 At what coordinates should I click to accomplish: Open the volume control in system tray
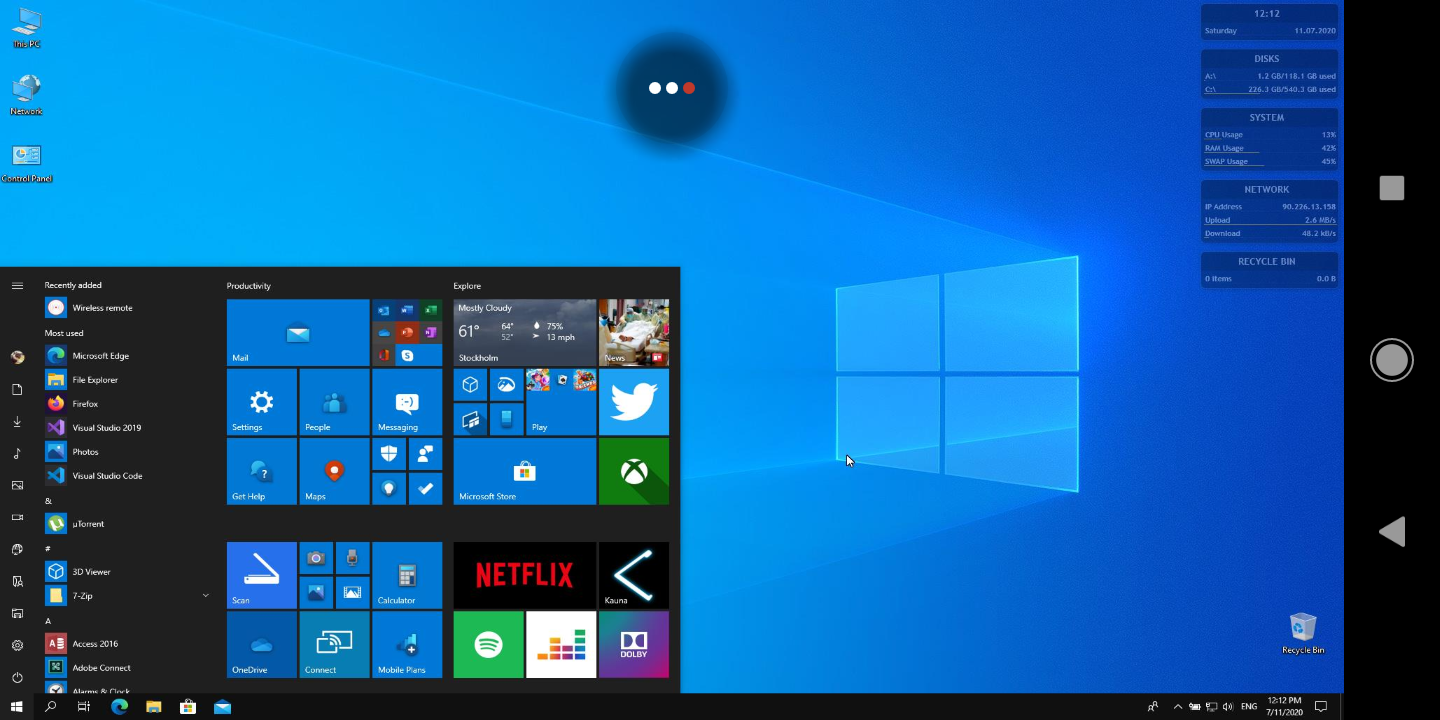(1228, 707)
